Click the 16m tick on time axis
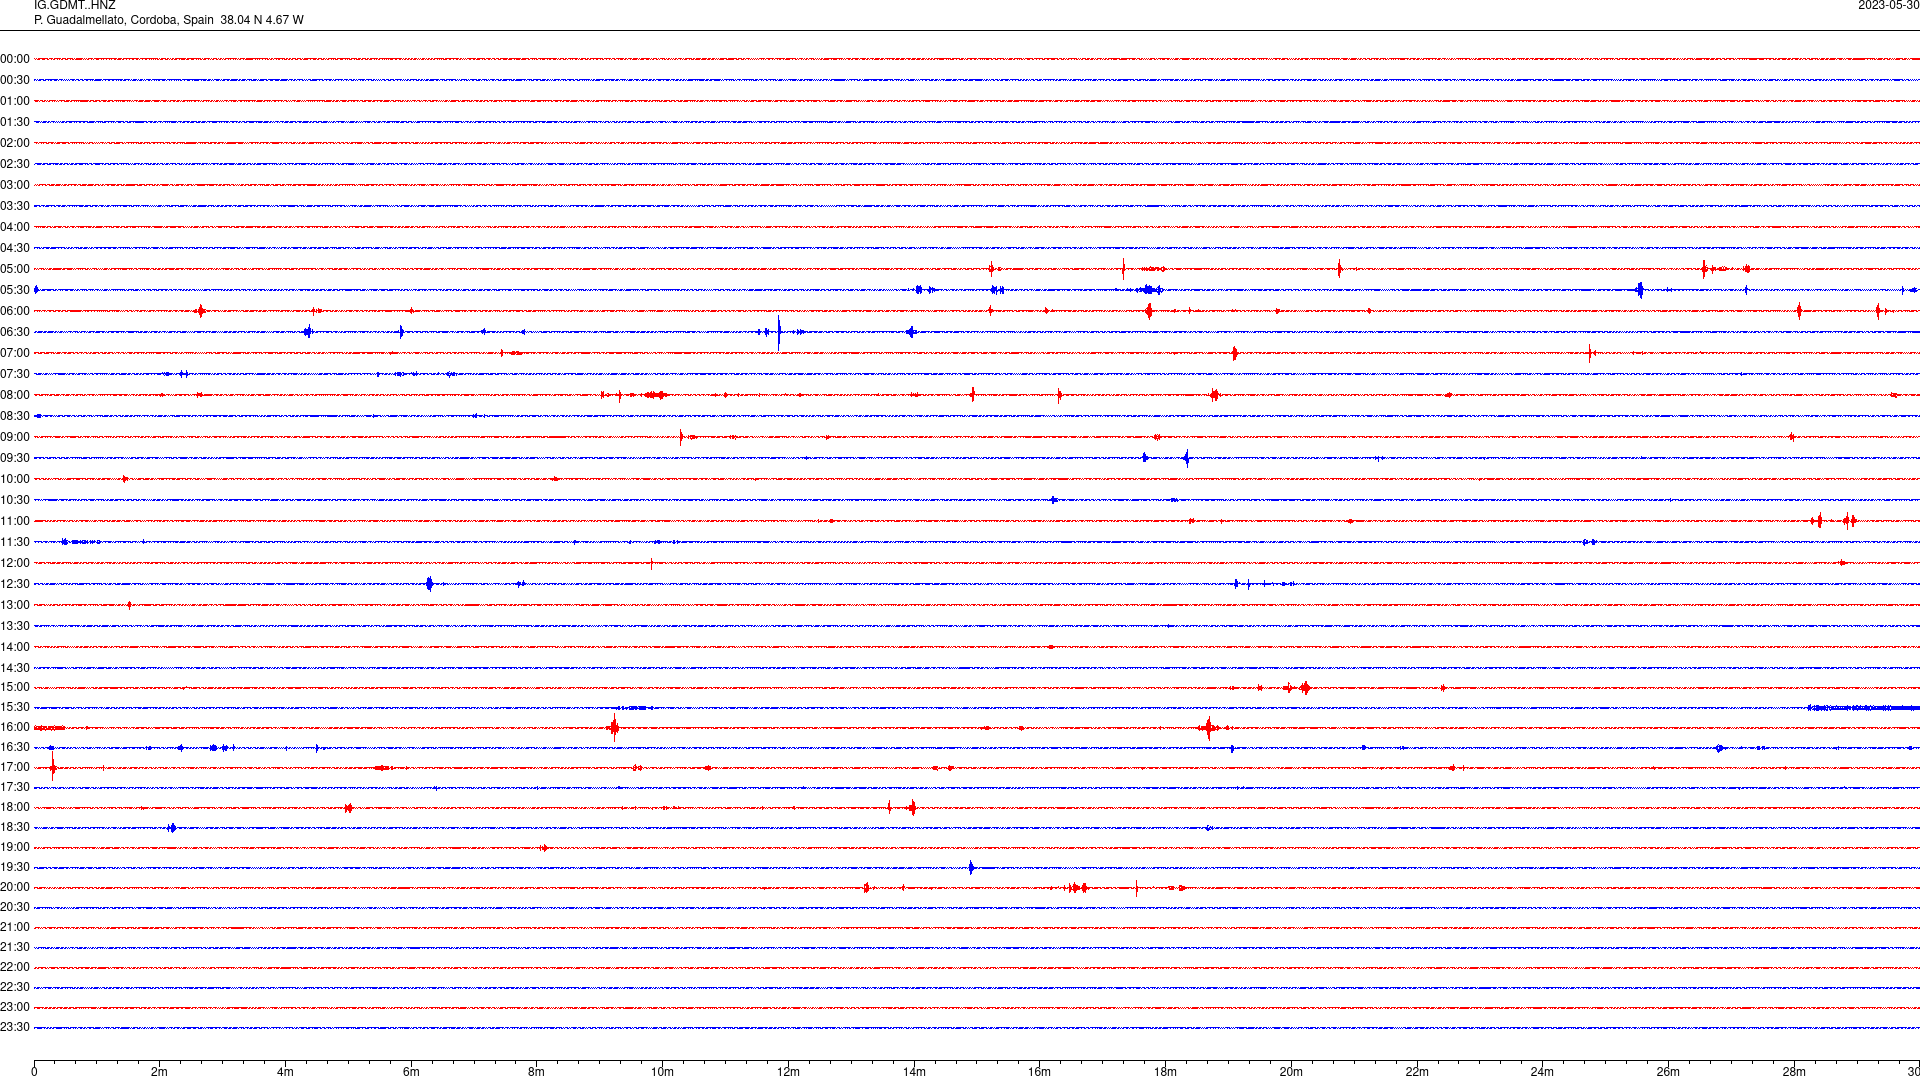The width and height of the screenshot is (1920, 1080). [x=1040, y=1072]
